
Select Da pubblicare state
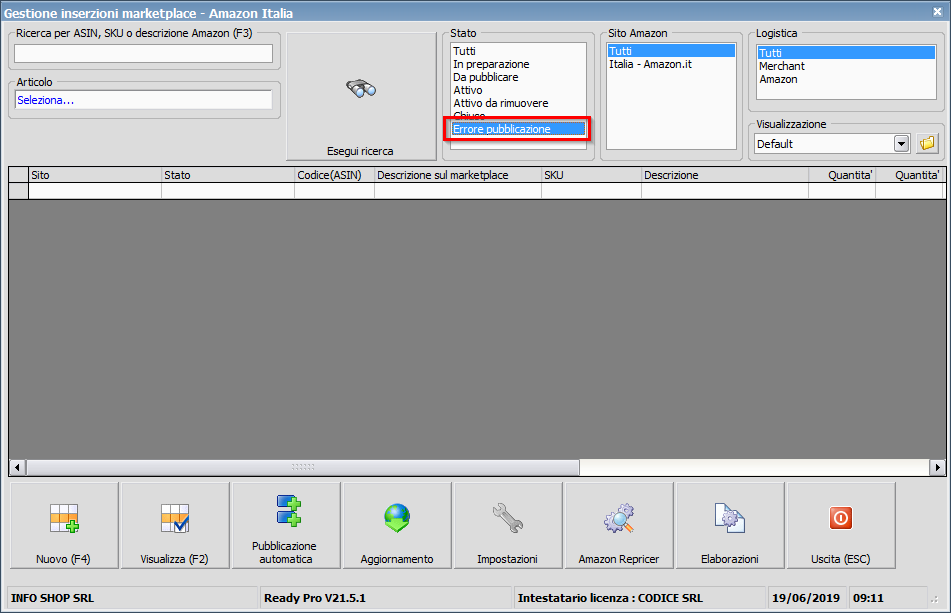[486, 77]
